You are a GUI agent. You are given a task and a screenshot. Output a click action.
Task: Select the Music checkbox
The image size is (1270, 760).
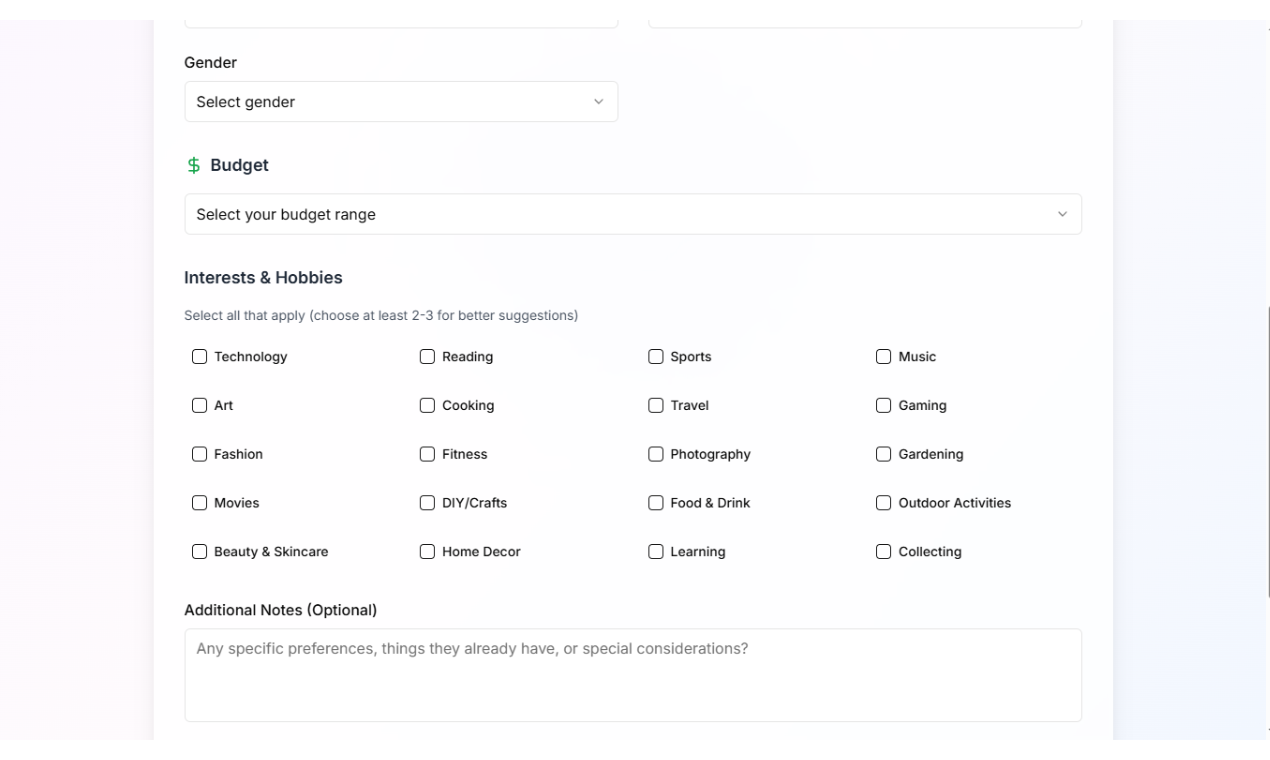pos(884,357)
